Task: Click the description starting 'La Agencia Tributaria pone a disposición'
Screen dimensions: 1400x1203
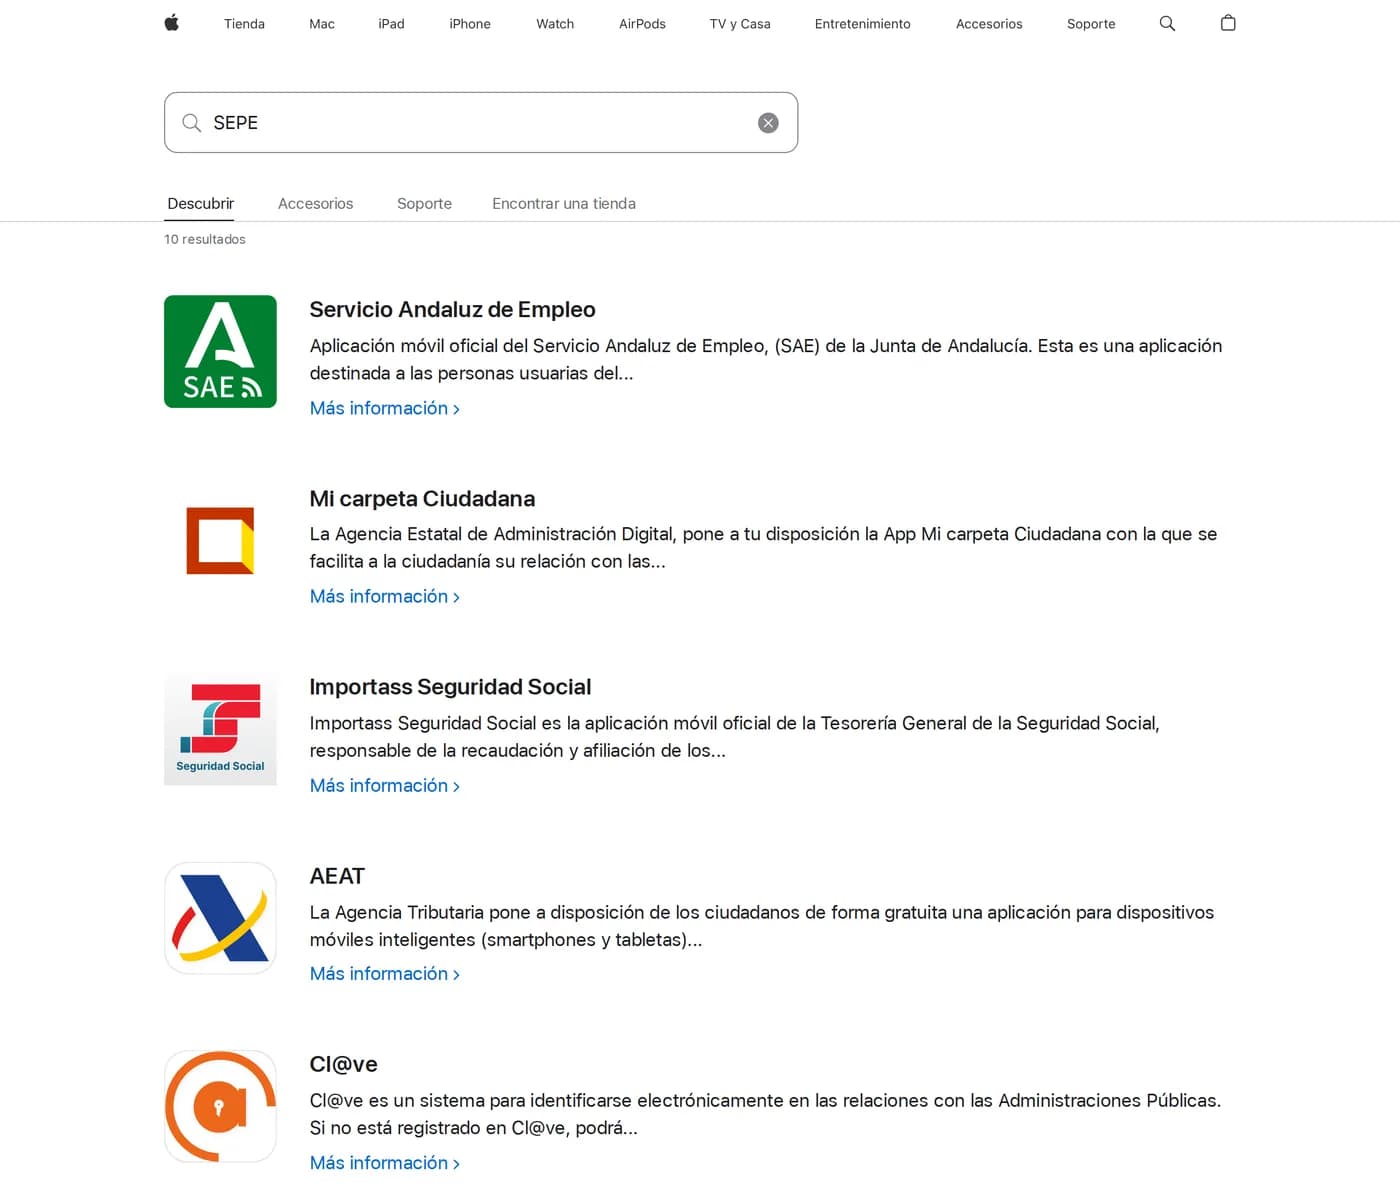Action: pyautogui.click(x=762, y=925)
